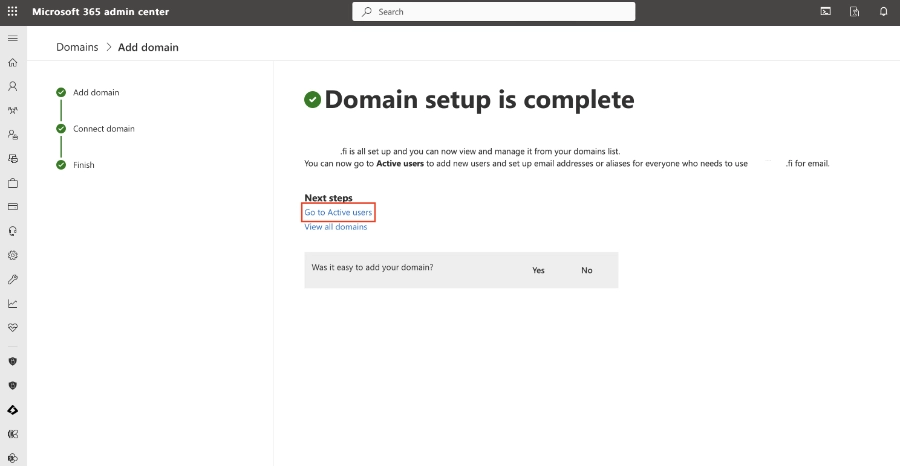Viewport: 900px width, 466px height.
Task: Open the Support headset icon
Action: [x=13, y=231]
